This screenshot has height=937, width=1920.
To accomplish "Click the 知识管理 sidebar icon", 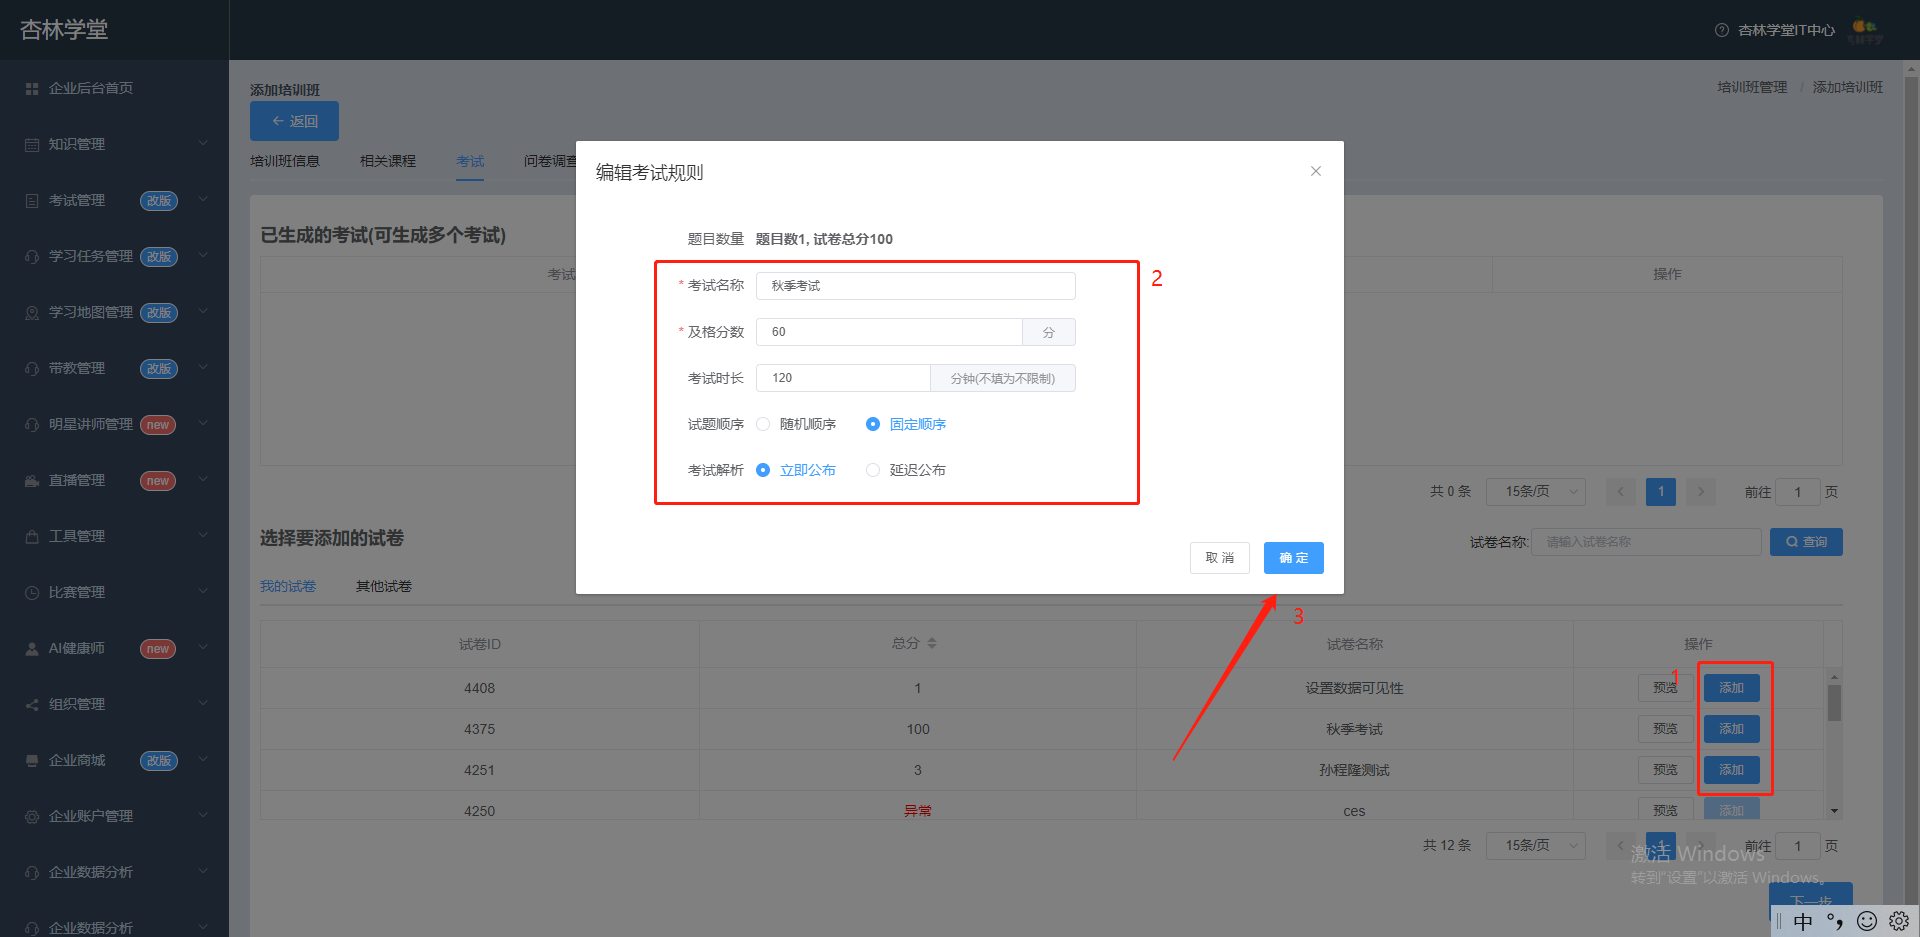I will point(32,145).
